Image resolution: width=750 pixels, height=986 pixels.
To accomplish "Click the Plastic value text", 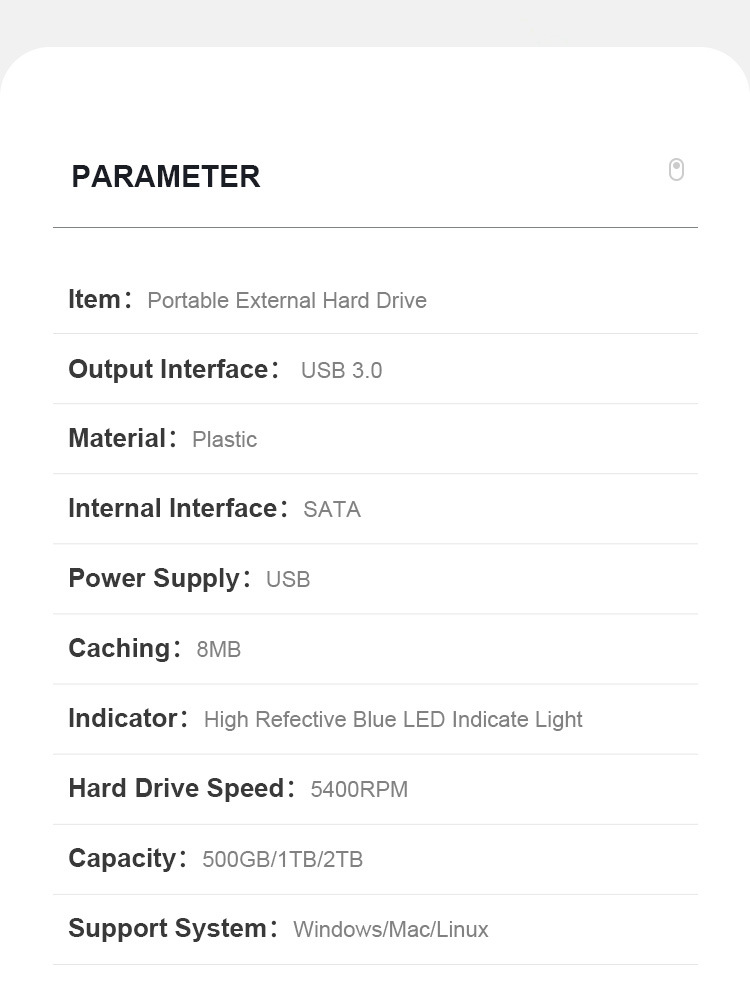I will coord(224,440).
